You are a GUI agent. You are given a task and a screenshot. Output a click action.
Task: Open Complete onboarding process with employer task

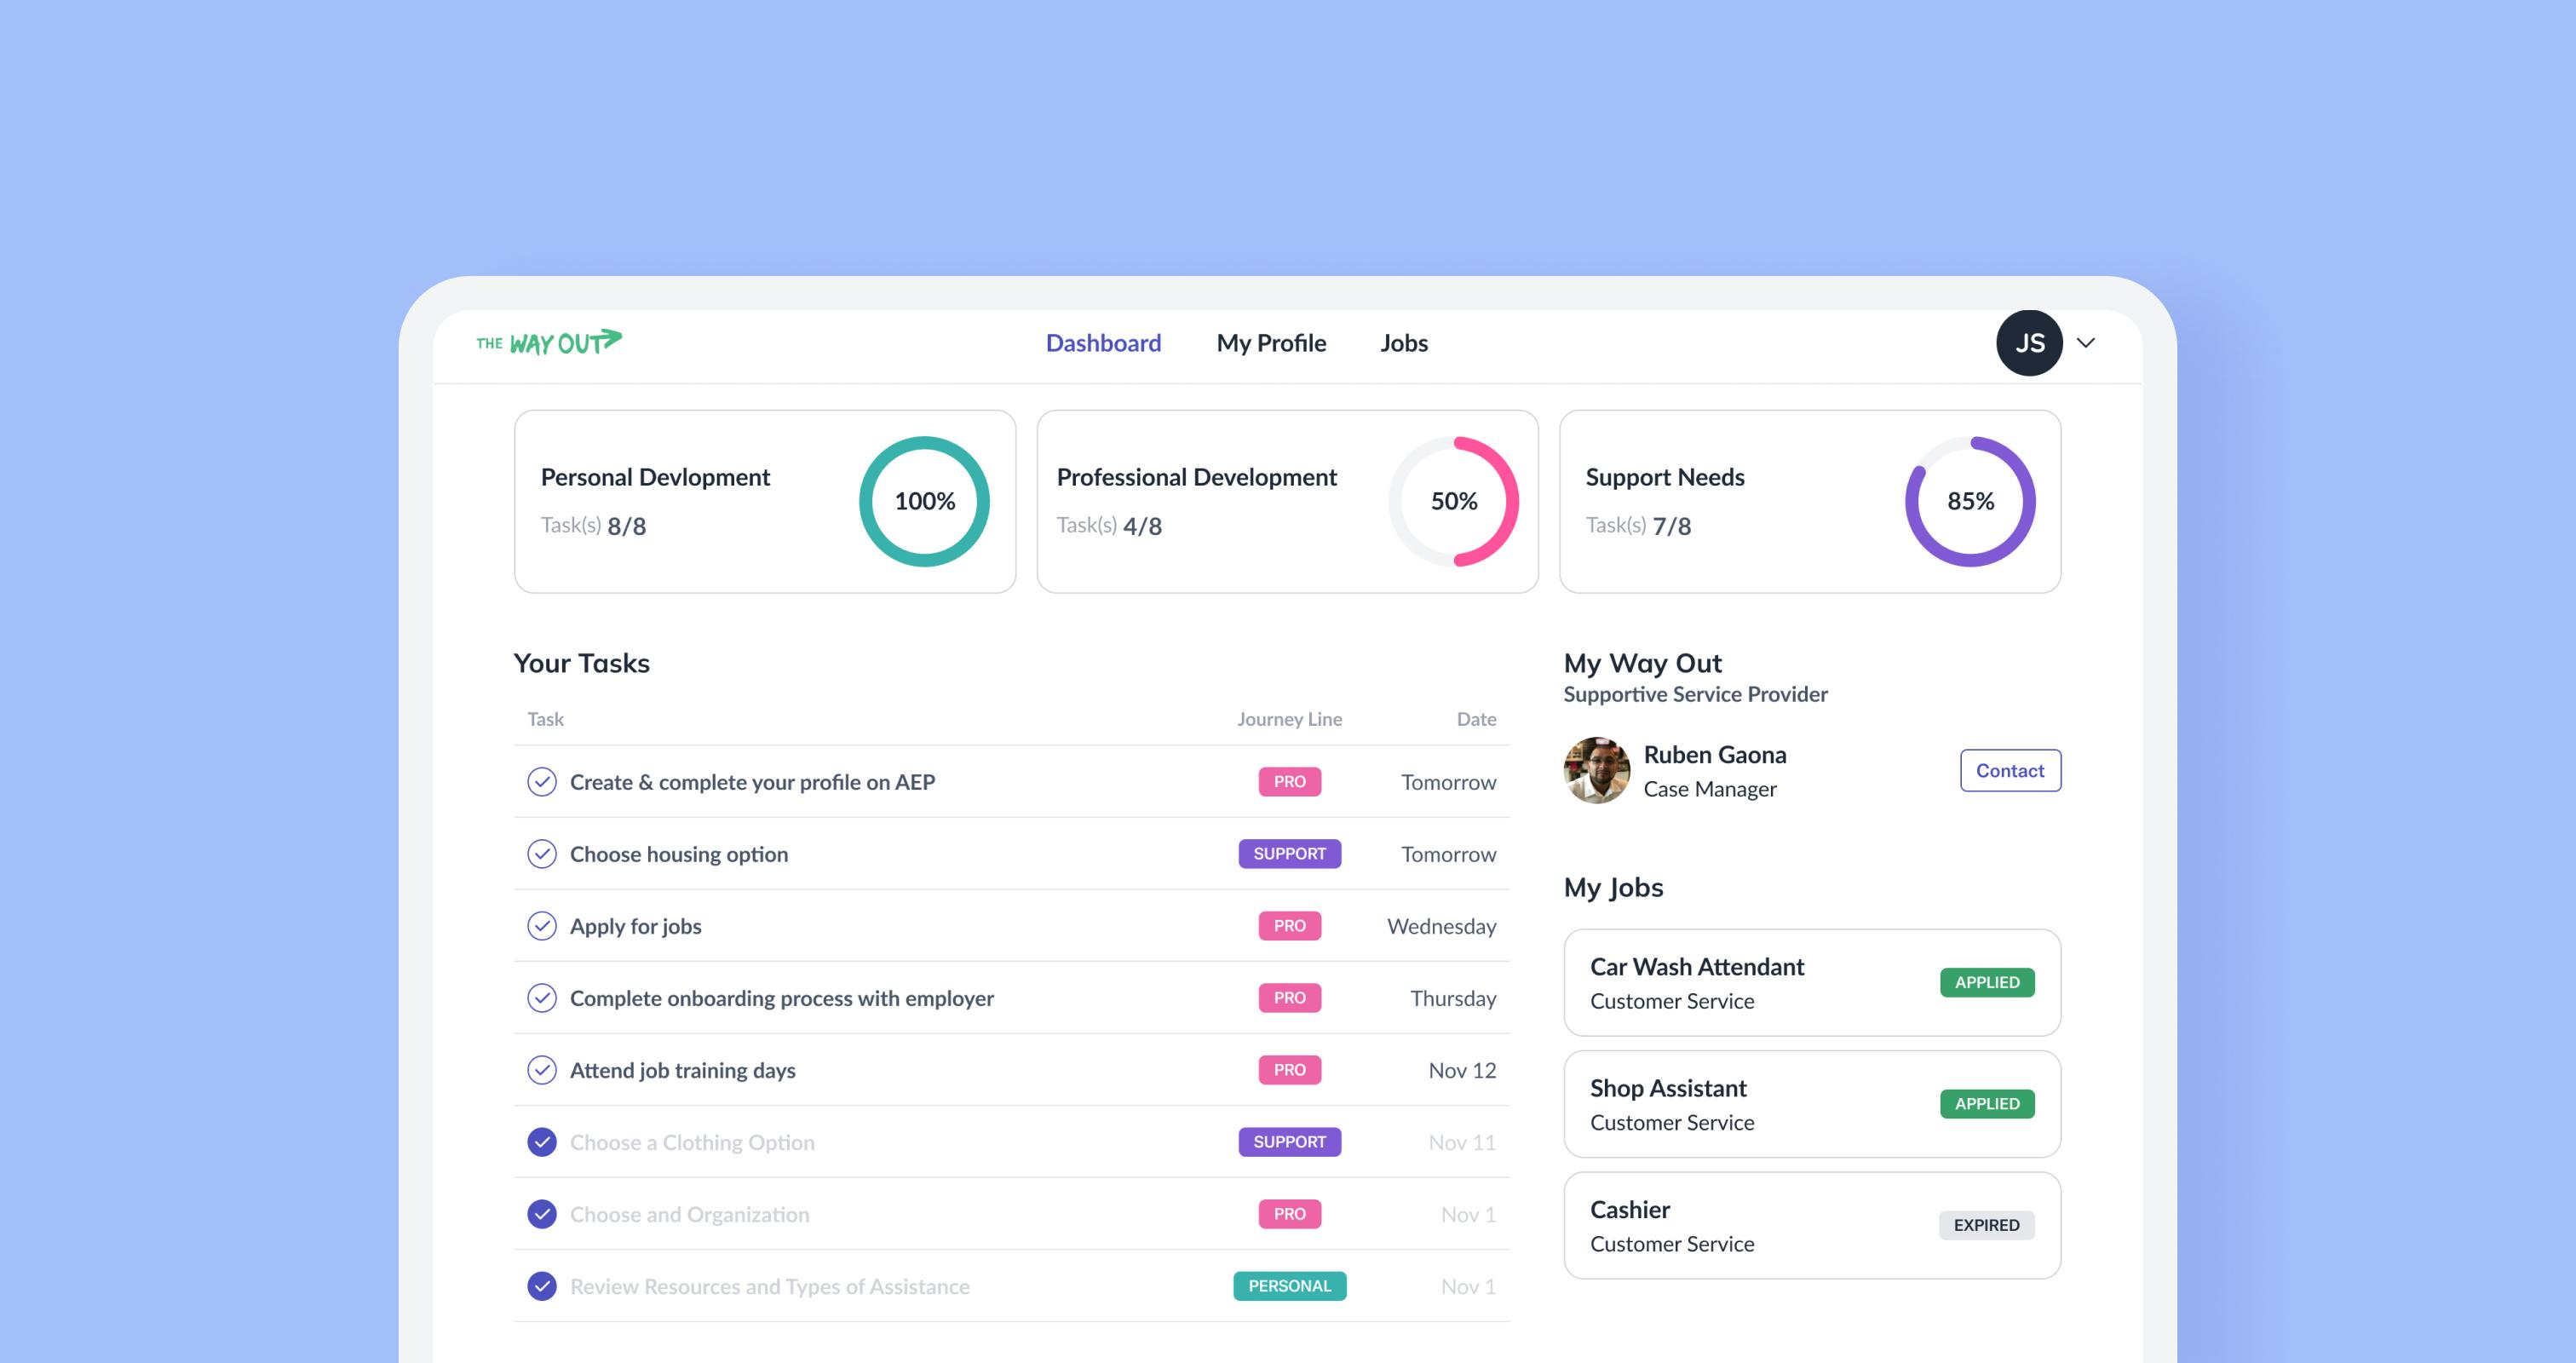point(781,998)
